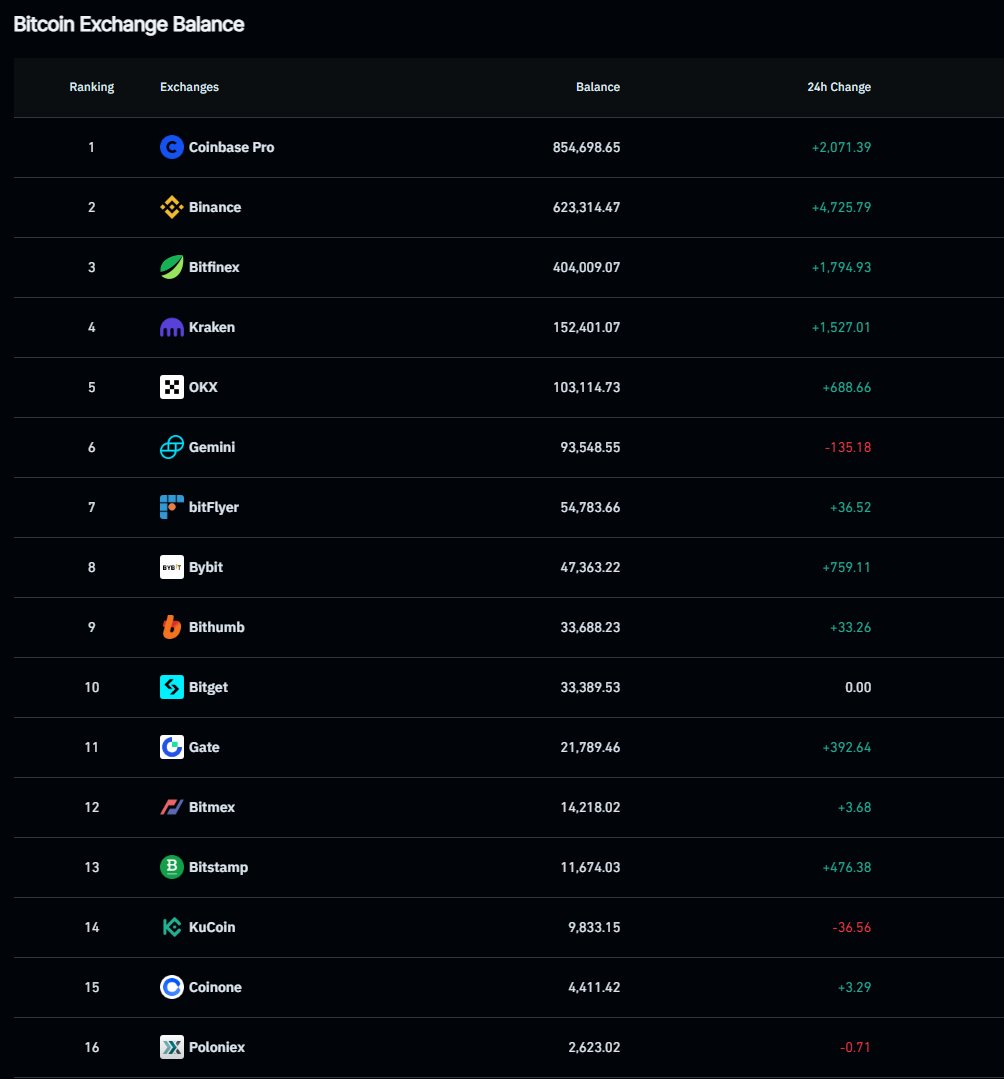Click the Exchanges column header
1004x1079 pixels.
(x=189, y=87)
